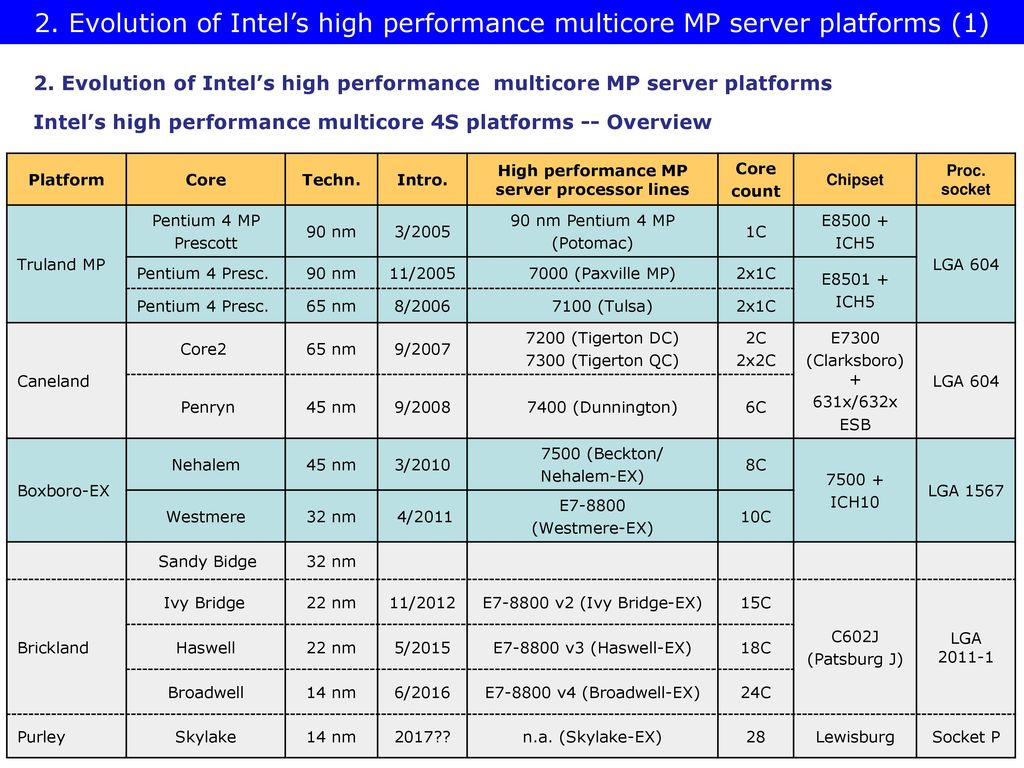Select 'E7-8800 v3 (Haswell-EX)' cell

[x=592, y=647]
